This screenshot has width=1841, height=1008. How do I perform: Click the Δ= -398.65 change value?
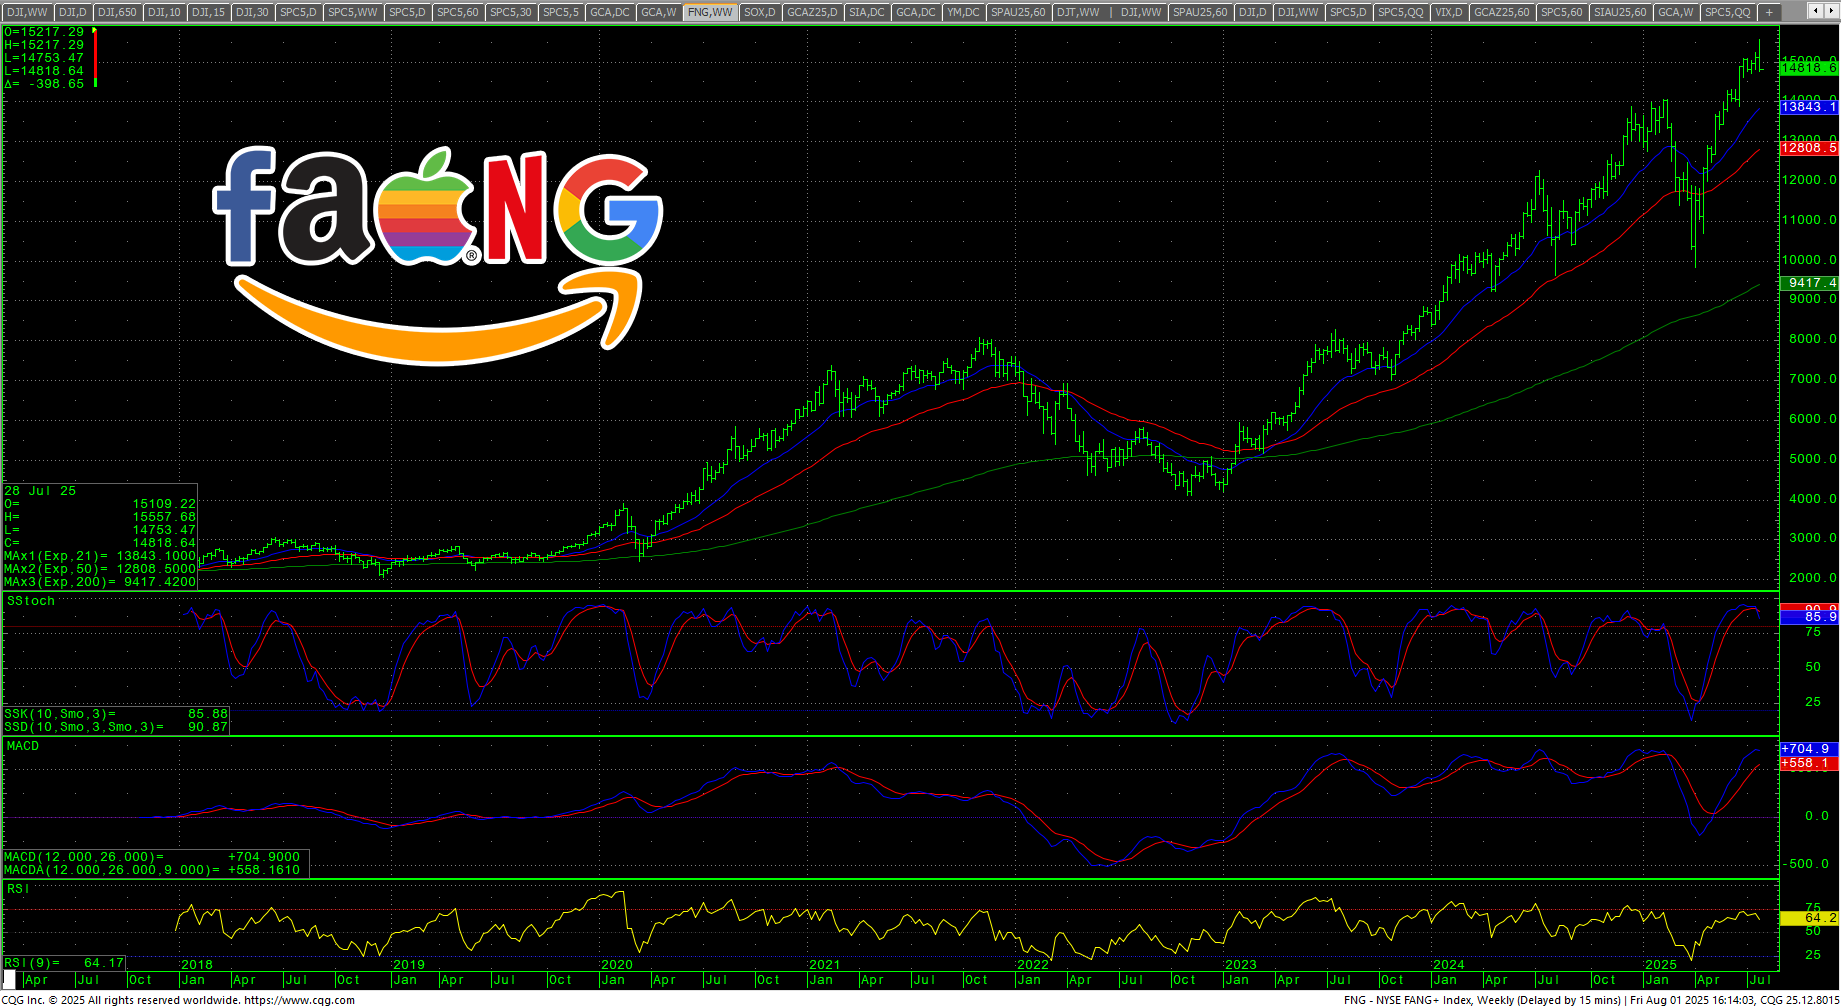tap(45, 84)
